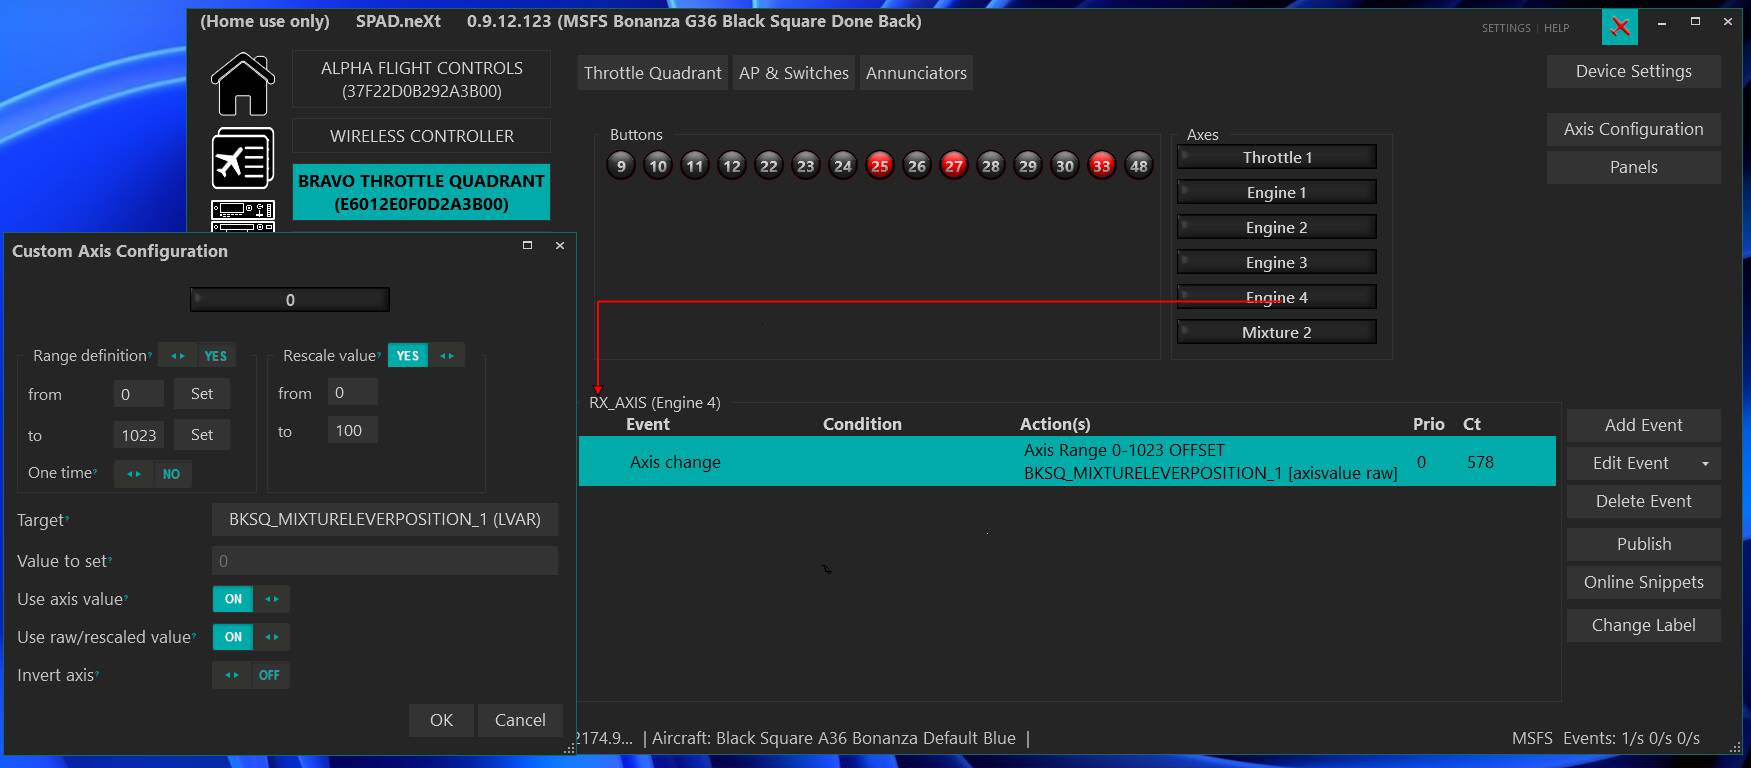Open the SETTINGS menu
The width and height of the screenshot is (1751, 768).
[x=1506, y=28]
